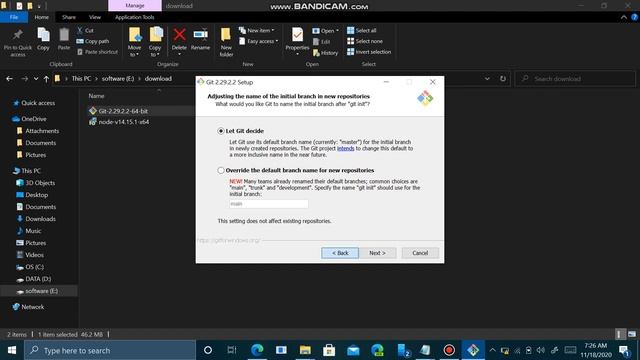Screen dimensions: 640x360
Task: Open OneDrive in navigation pane
Action: 33,119
